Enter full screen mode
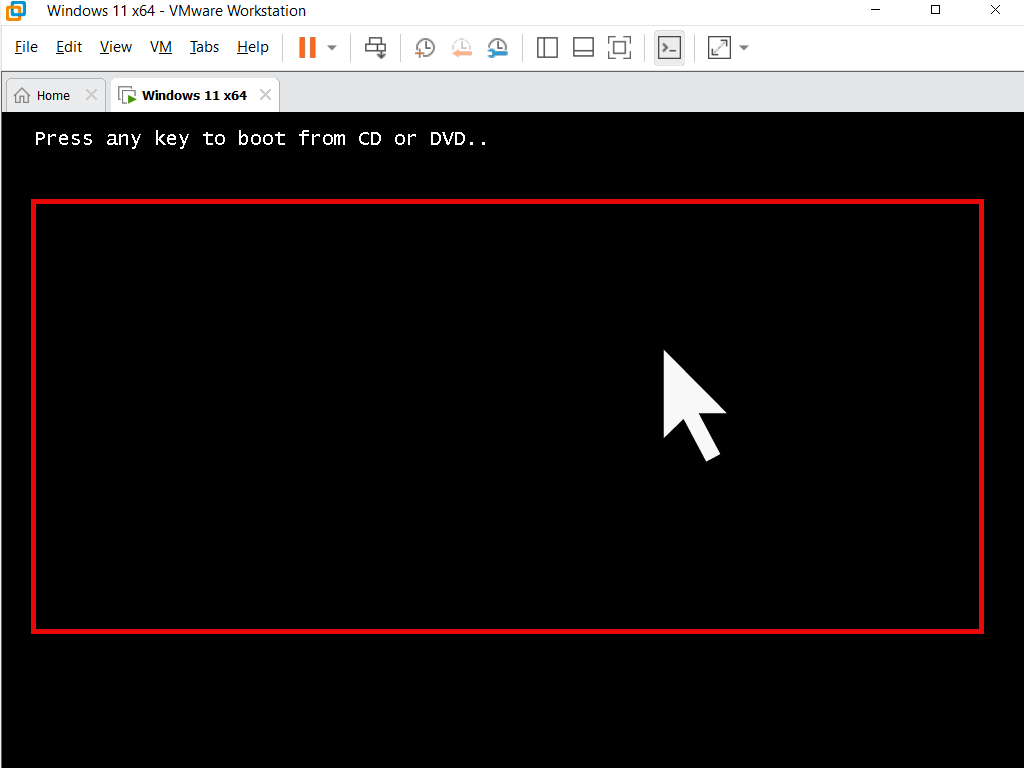 (619, 47)
